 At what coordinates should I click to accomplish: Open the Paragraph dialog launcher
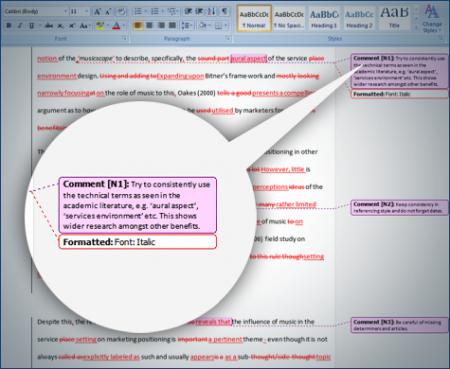click(x=228, y=39)
